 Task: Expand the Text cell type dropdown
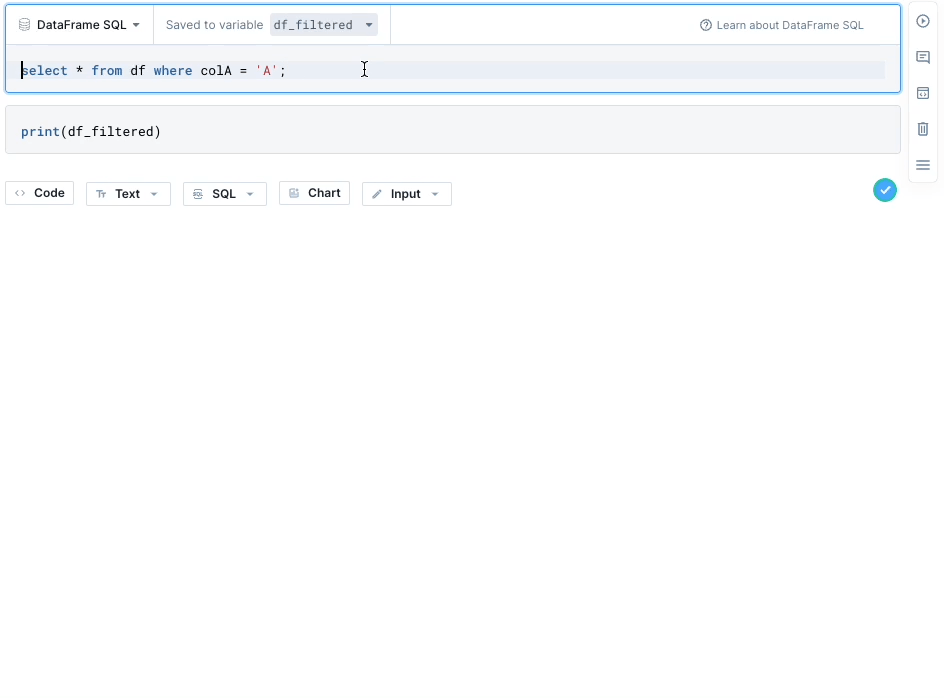tap(128, 194)
